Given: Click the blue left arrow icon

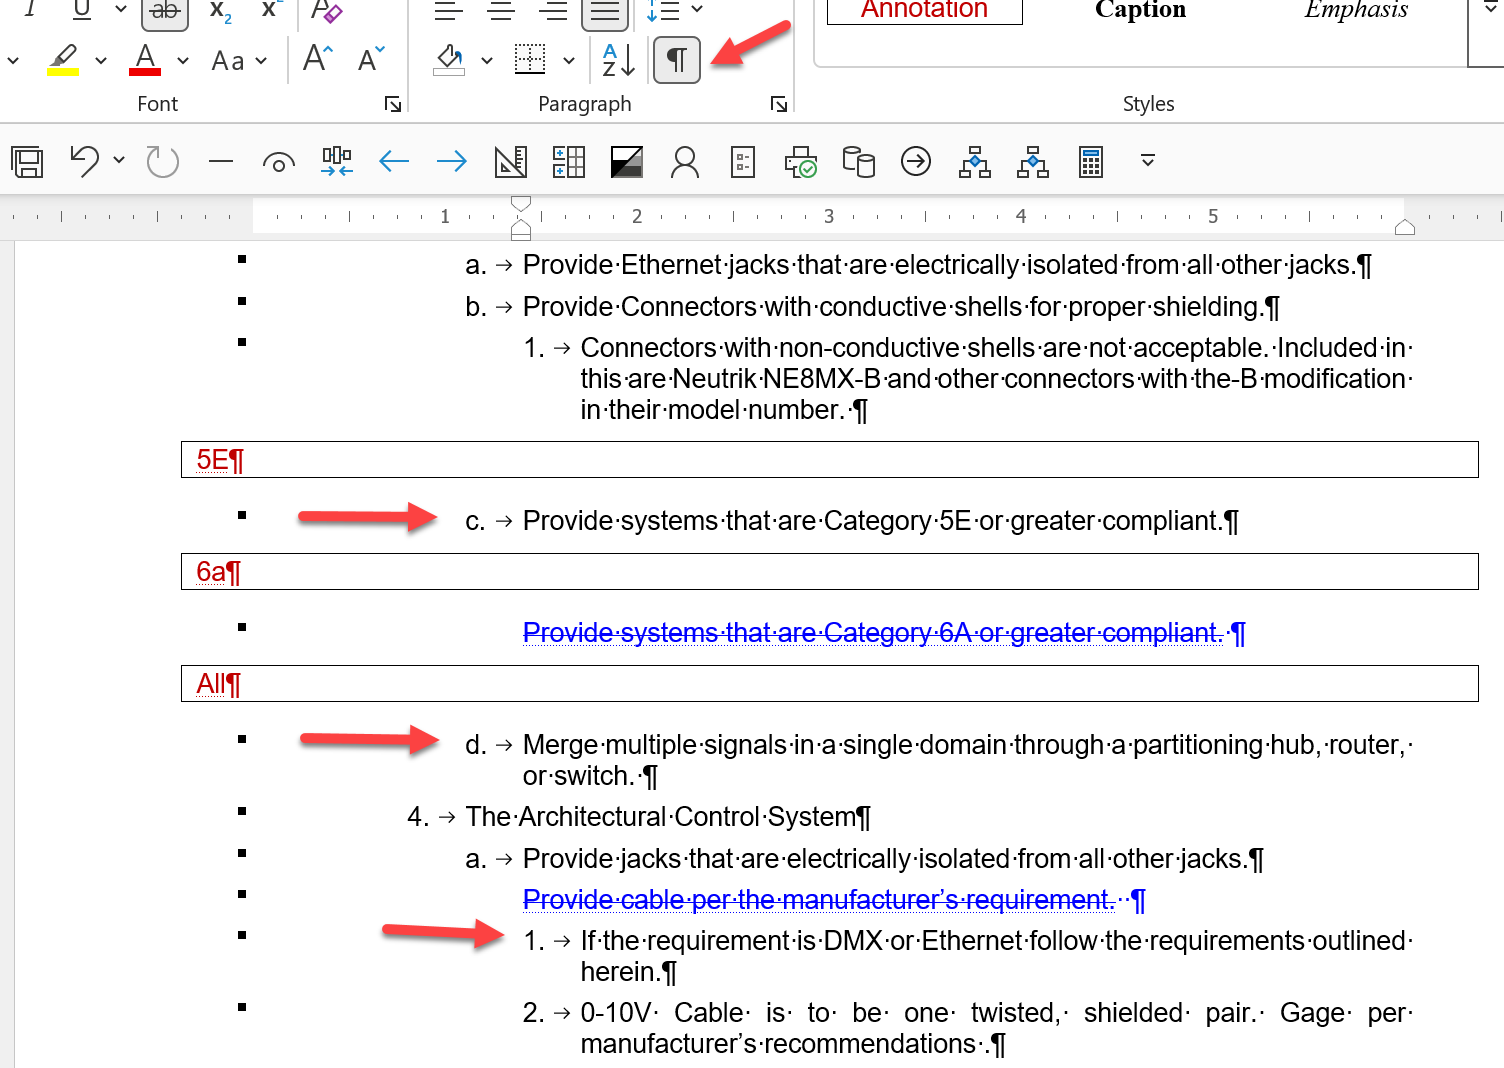Looking at the screenshot, I should point(394,161).
